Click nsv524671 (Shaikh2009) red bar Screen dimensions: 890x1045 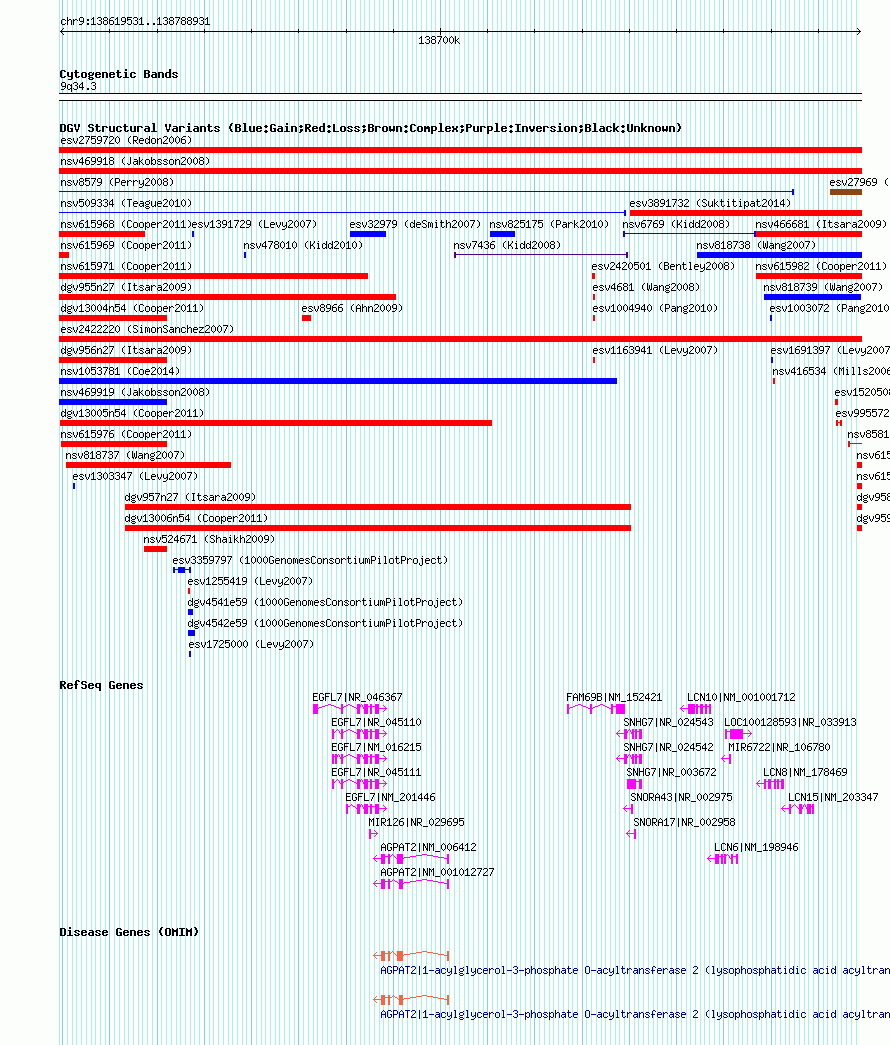(x=155, y=549)
